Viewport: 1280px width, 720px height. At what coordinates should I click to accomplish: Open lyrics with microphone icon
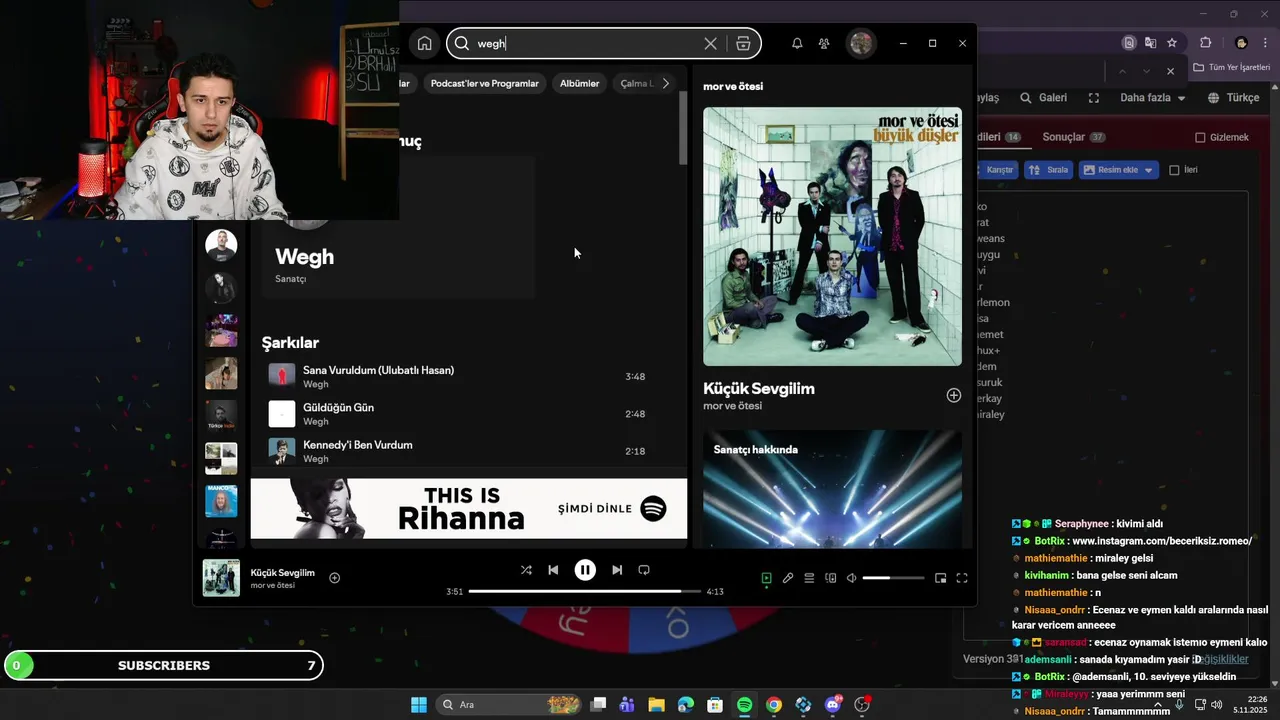[788, 578]
